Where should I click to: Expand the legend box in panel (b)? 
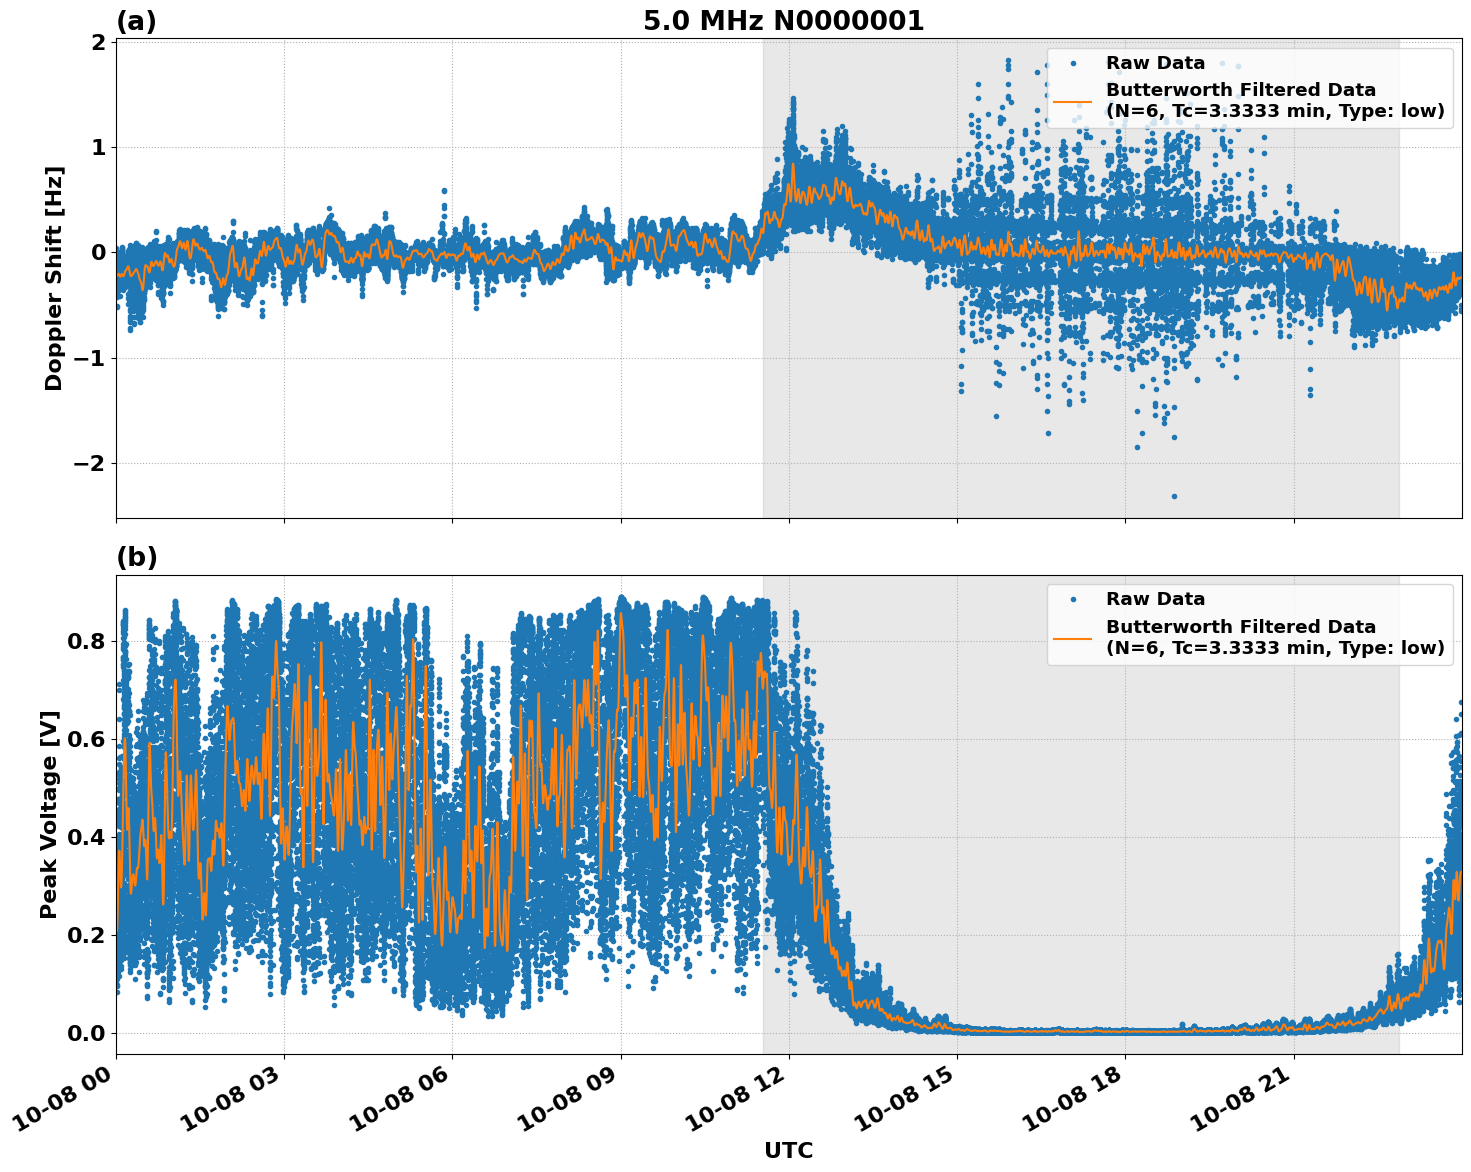point(1250,620)
